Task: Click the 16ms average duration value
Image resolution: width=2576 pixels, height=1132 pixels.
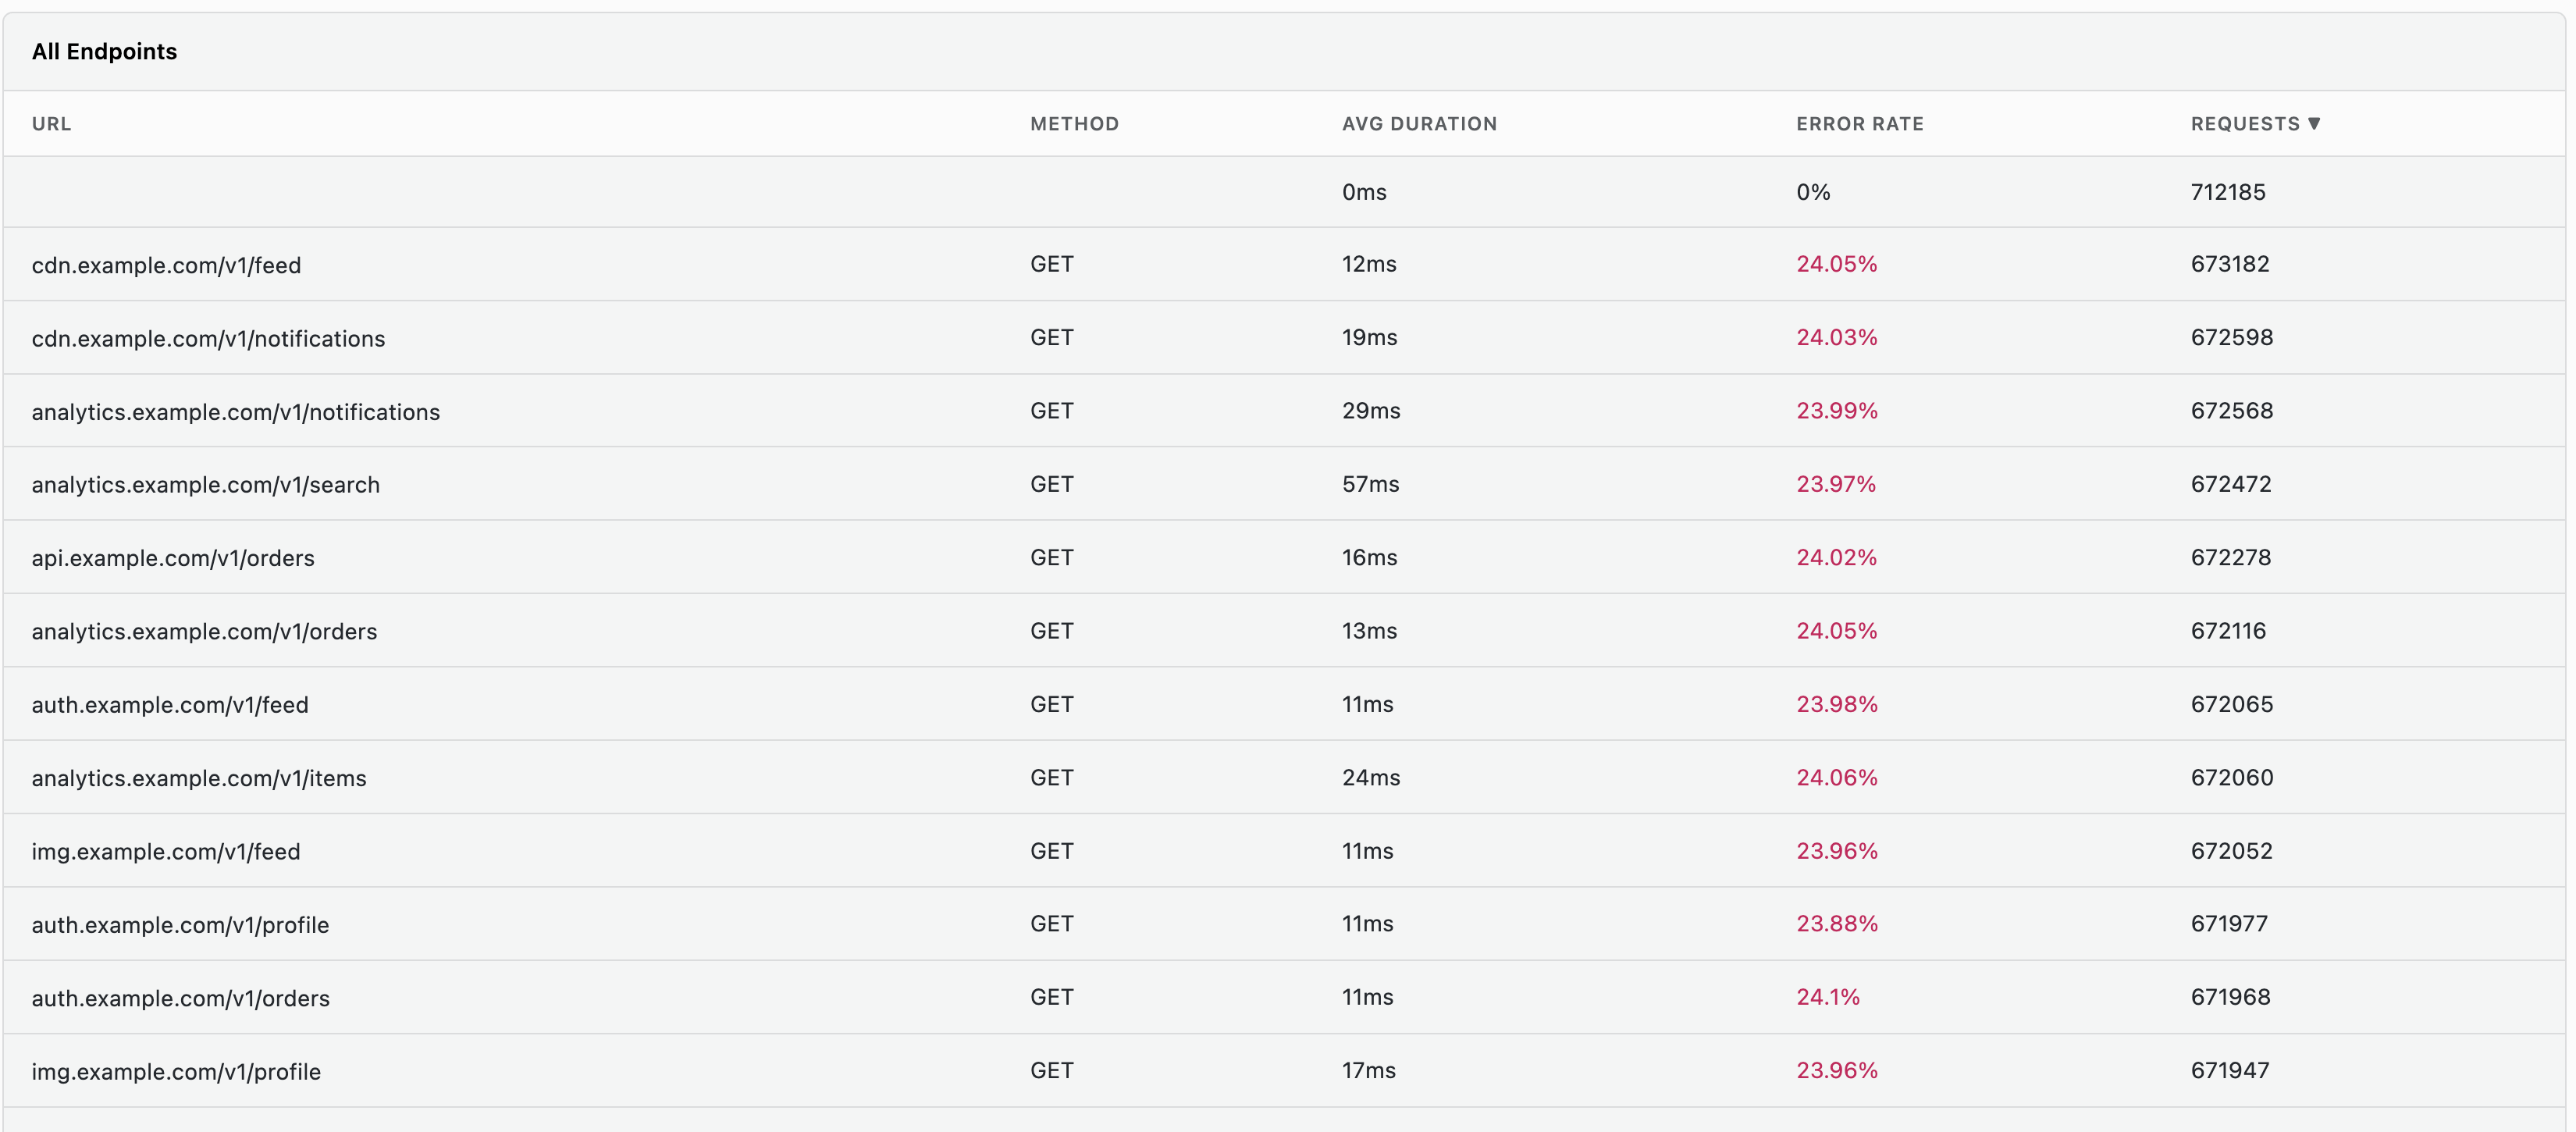Action: click(1370, 557)
